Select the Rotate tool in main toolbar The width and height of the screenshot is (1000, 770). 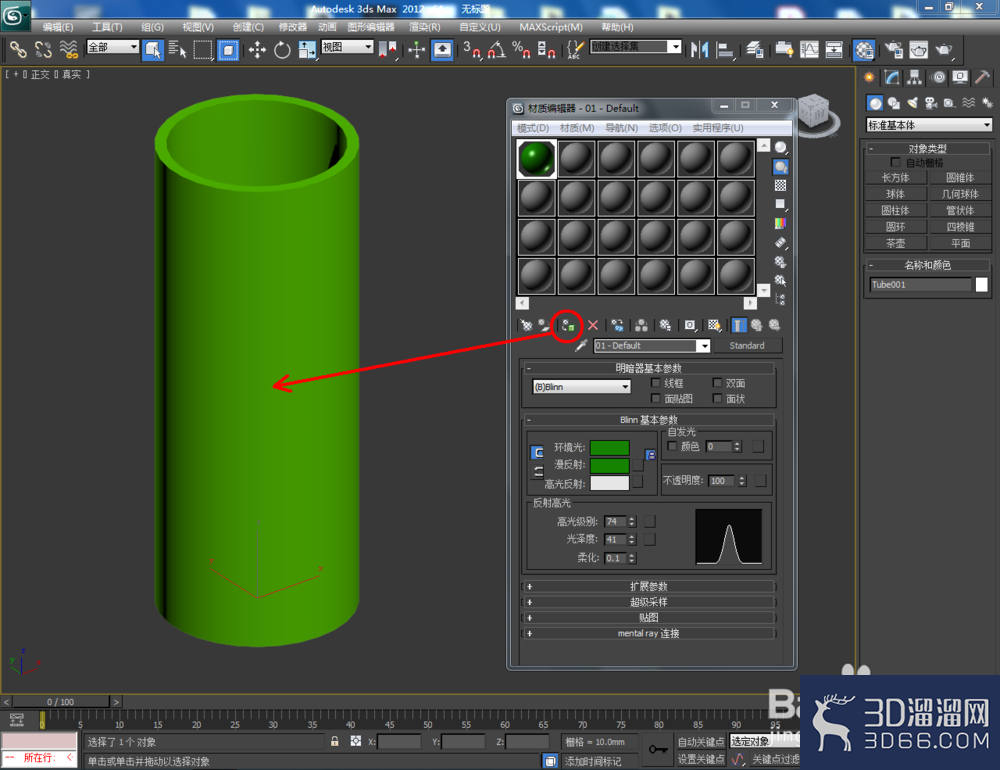pyautogui.click(x=282, y=50)
